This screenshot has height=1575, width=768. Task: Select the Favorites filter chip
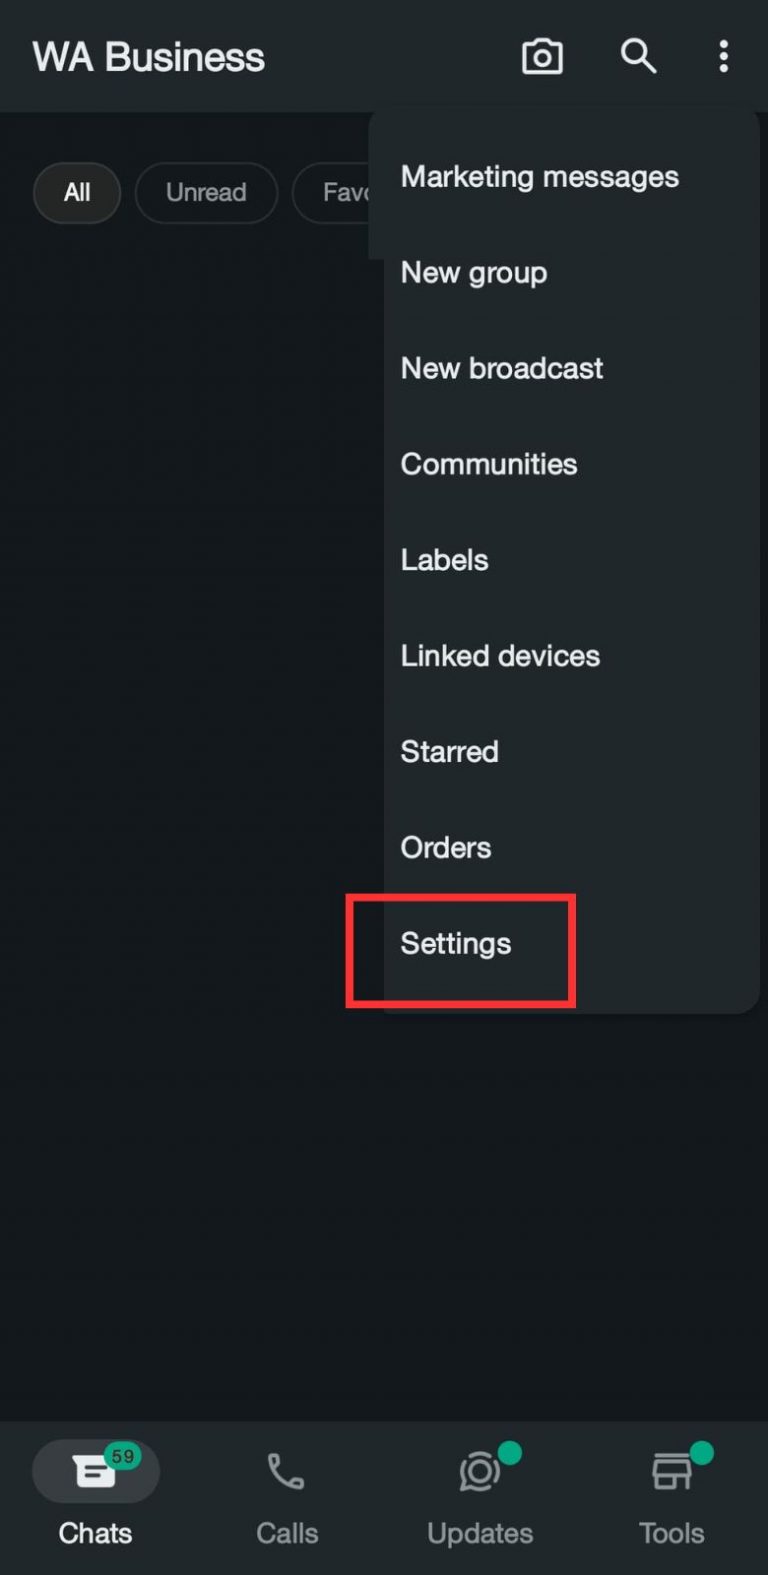(335, 192)
